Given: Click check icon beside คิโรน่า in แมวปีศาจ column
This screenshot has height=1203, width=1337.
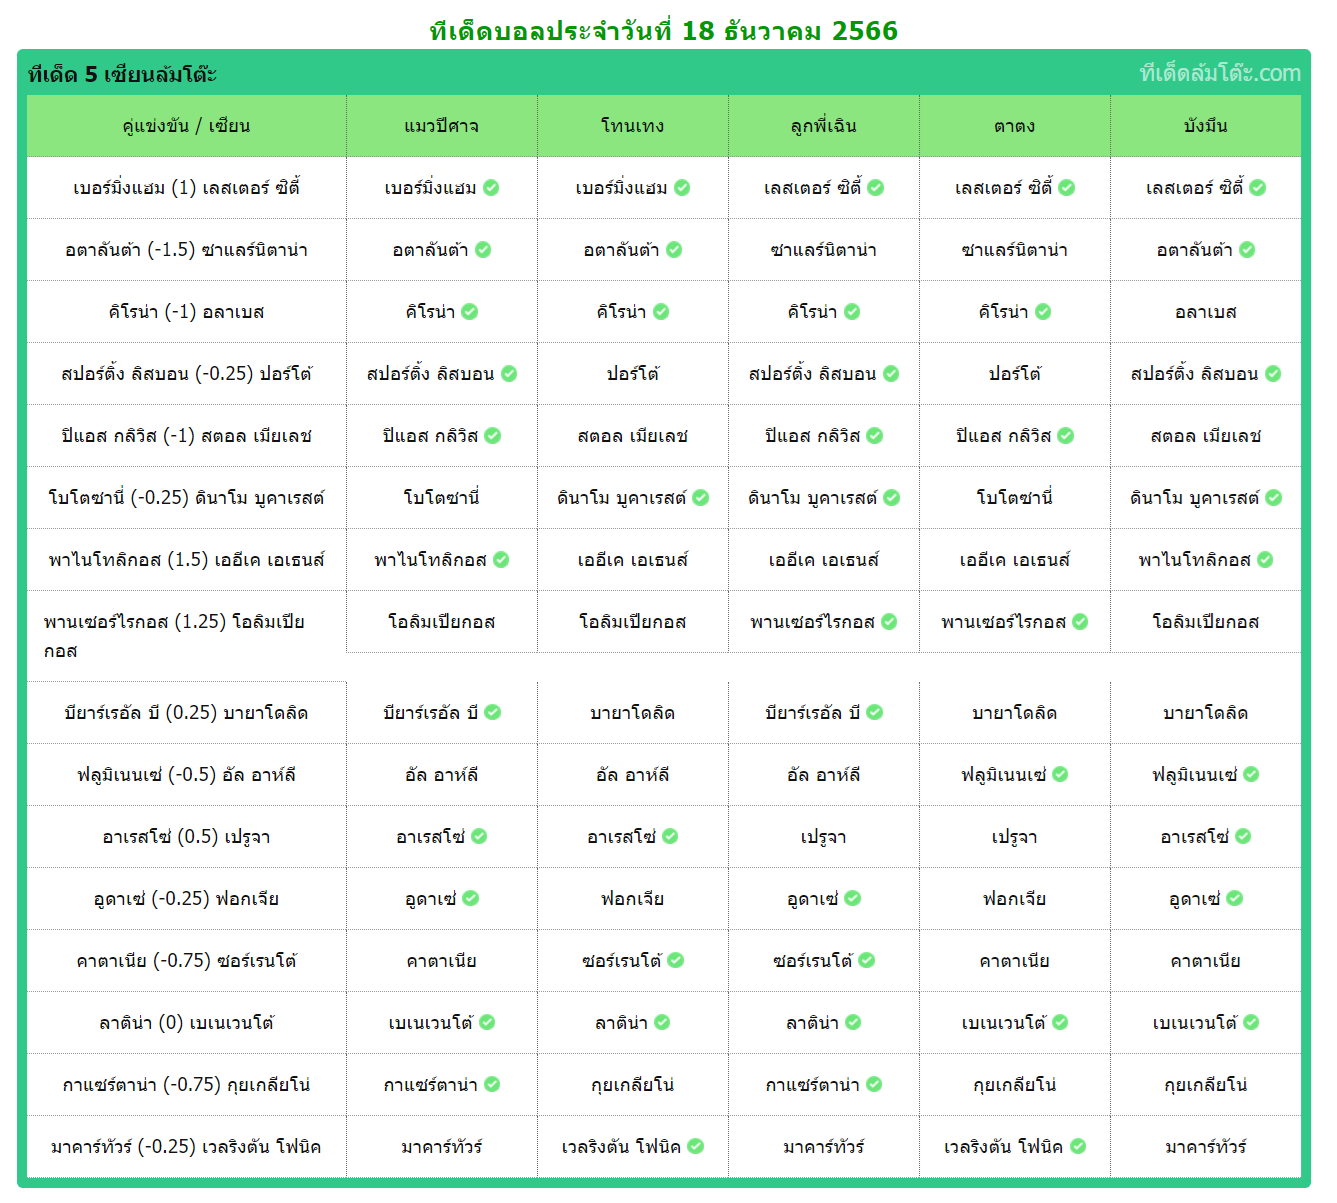Looking at the screenshot, I should click(x=470, y=312).
